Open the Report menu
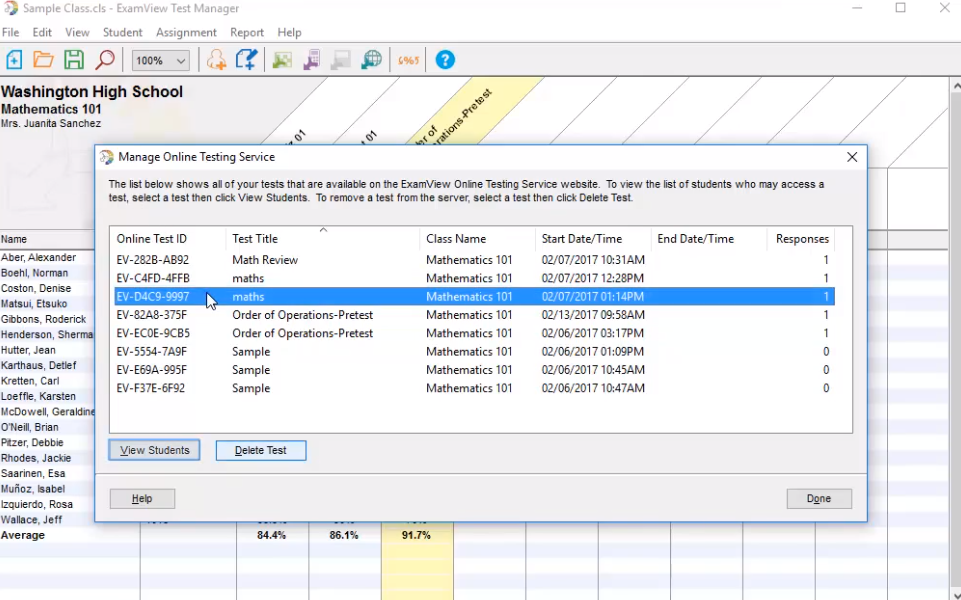The height and width of the screenshot is (600, 961). tap(246, 32)
